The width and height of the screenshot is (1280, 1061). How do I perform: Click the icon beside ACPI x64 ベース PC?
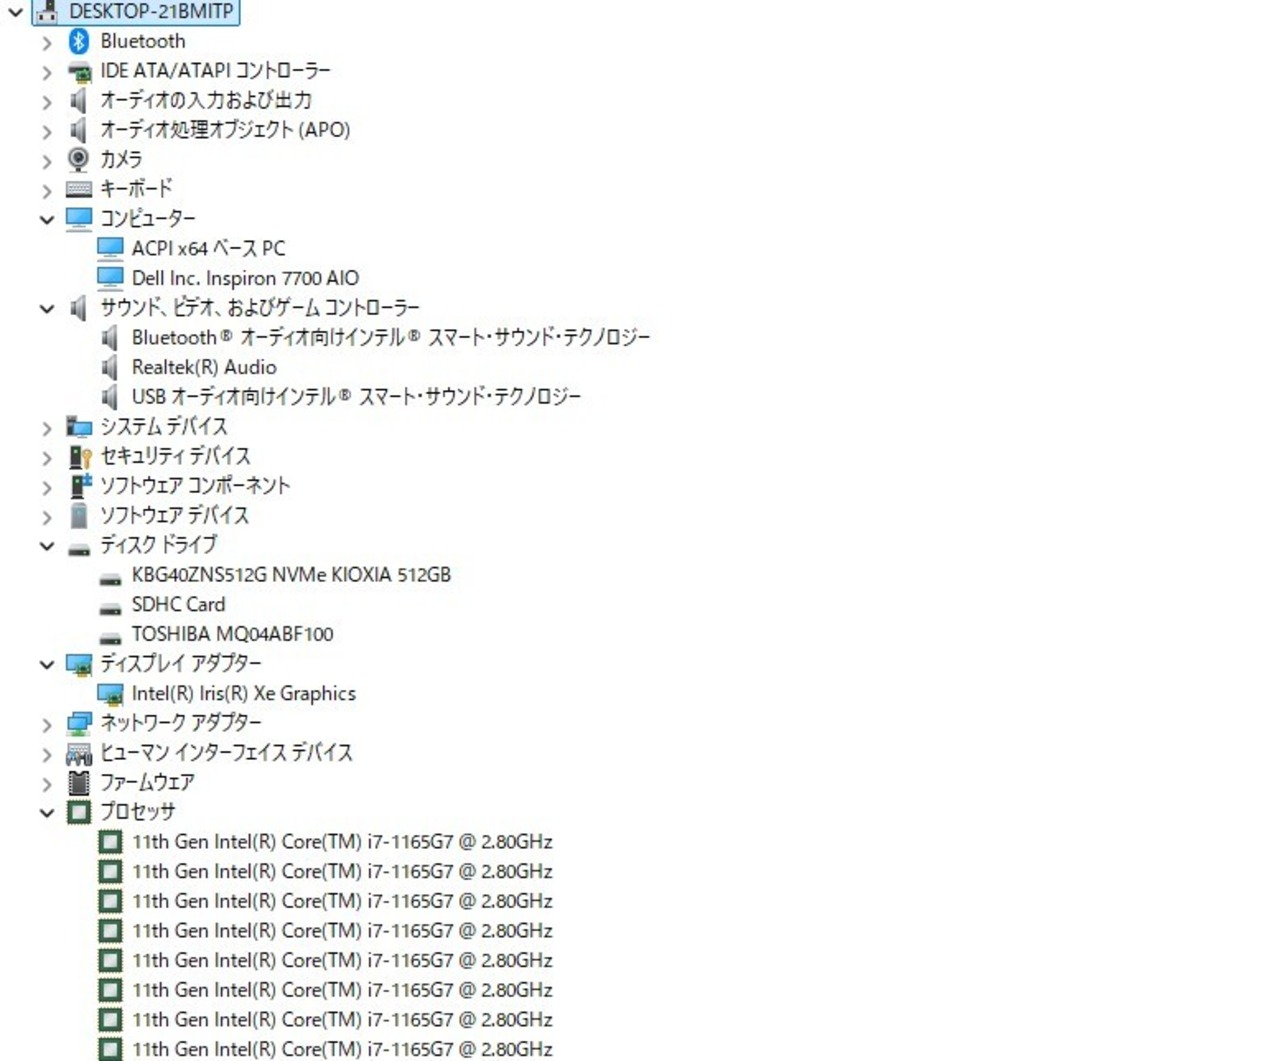(x=110, y=248)
